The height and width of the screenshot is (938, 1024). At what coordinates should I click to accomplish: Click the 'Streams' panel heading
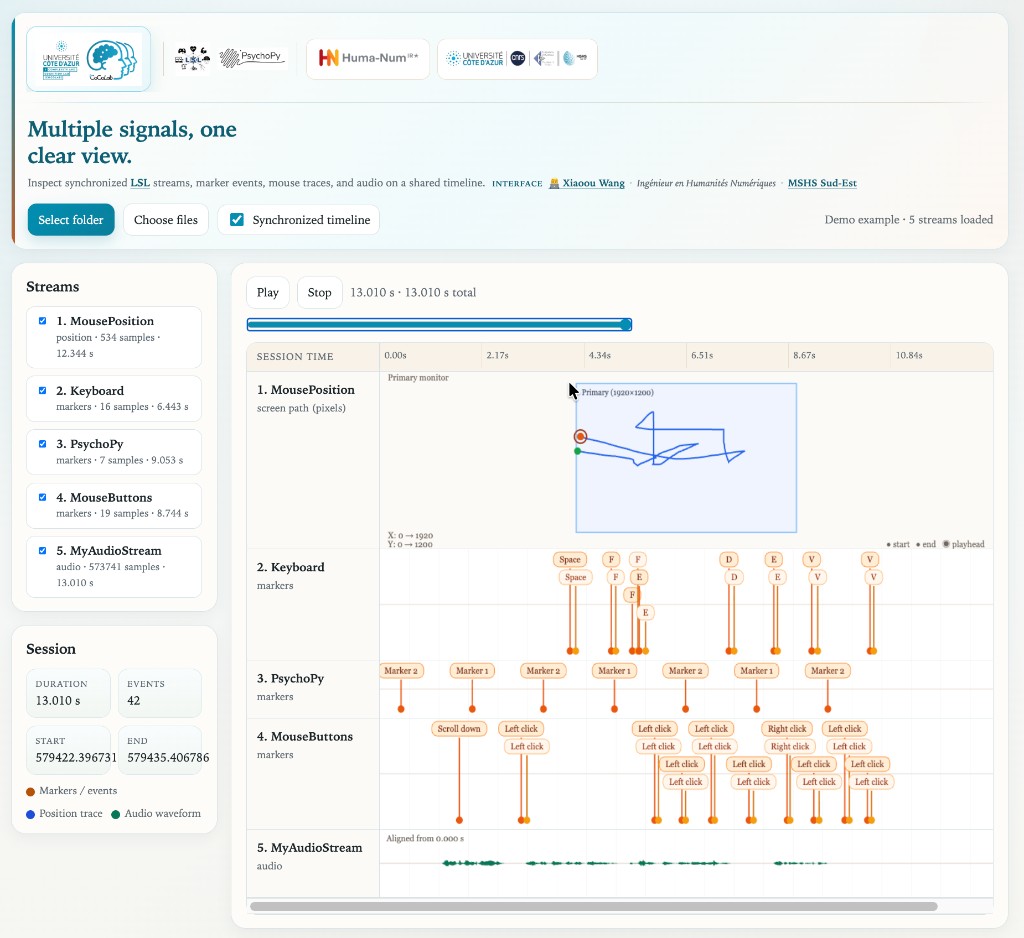pos(52,287)
